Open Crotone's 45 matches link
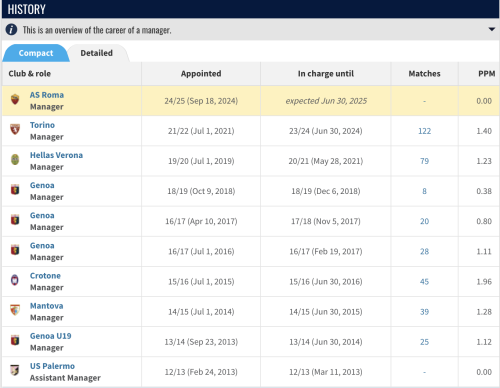500x388 pixels. point(424,282)
